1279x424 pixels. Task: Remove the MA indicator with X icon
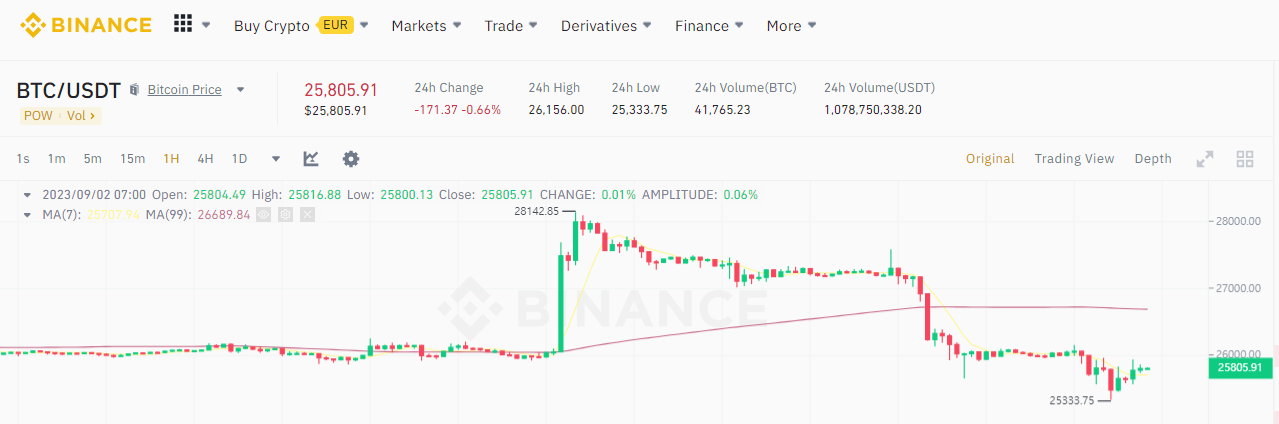[307, 214]
